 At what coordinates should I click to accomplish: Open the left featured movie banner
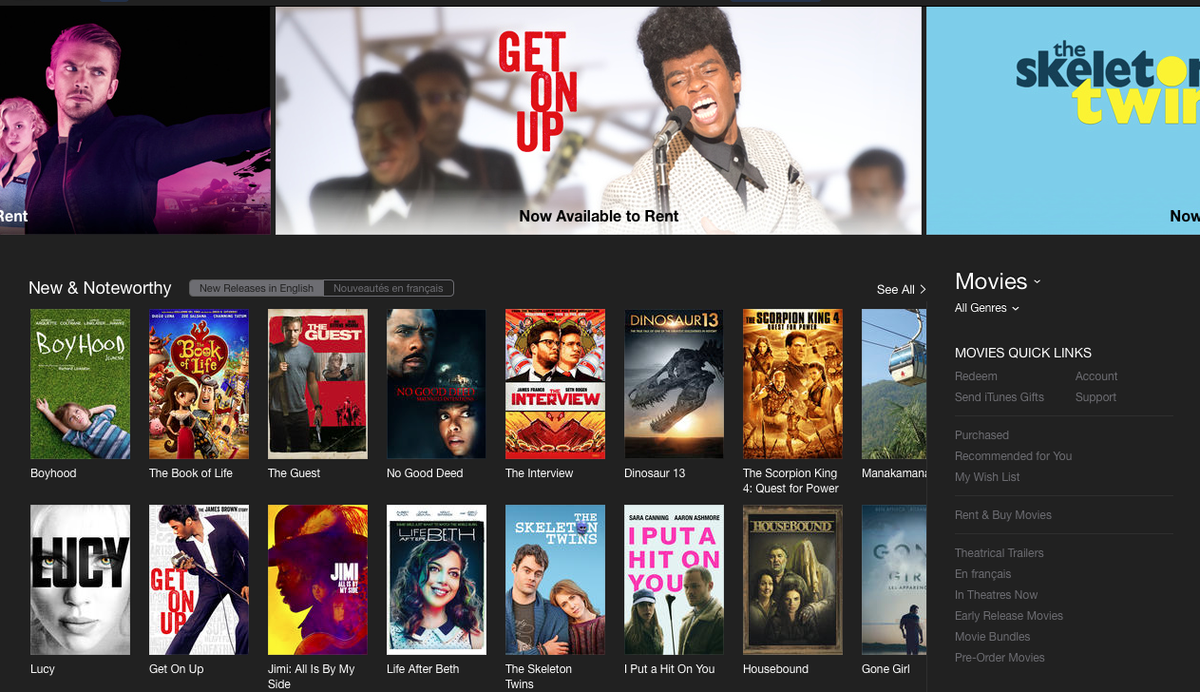tap(135, 121)
